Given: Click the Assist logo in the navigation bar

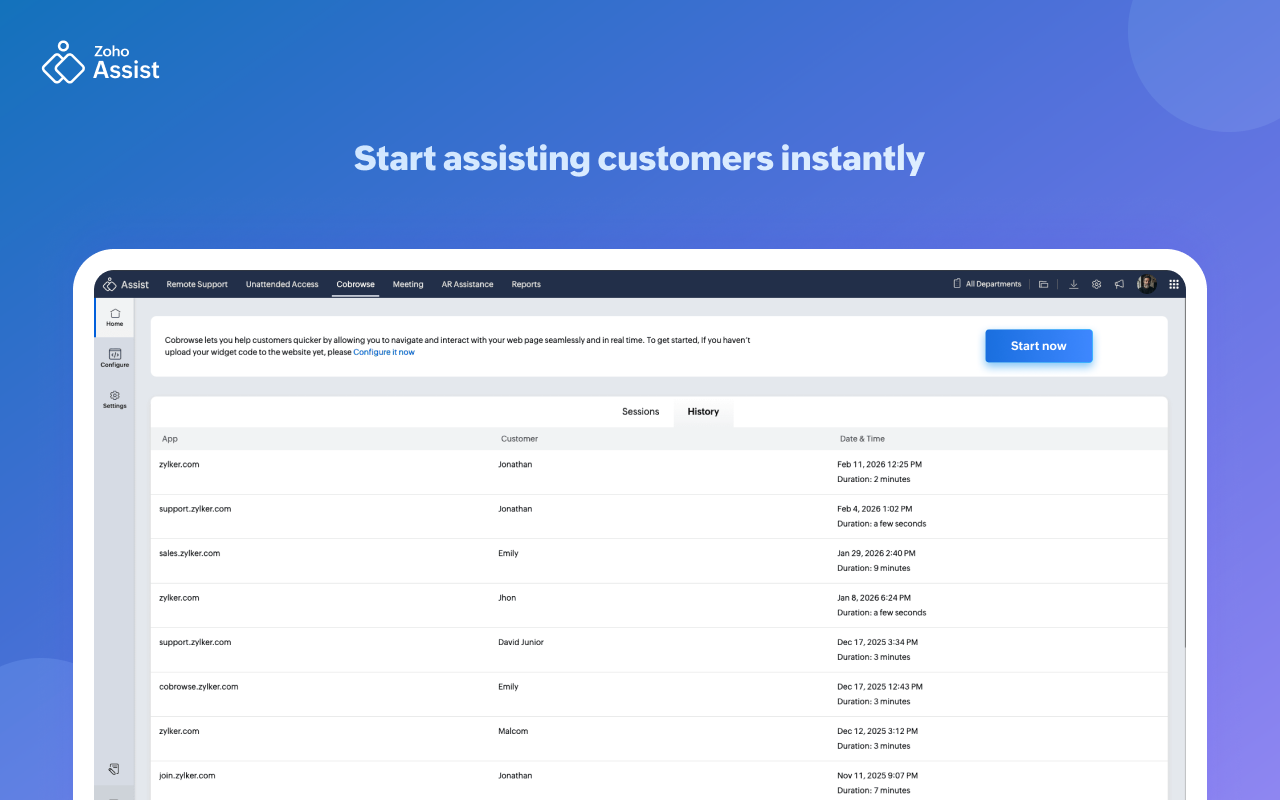Looking at the screenshot, I should point(126,284).
